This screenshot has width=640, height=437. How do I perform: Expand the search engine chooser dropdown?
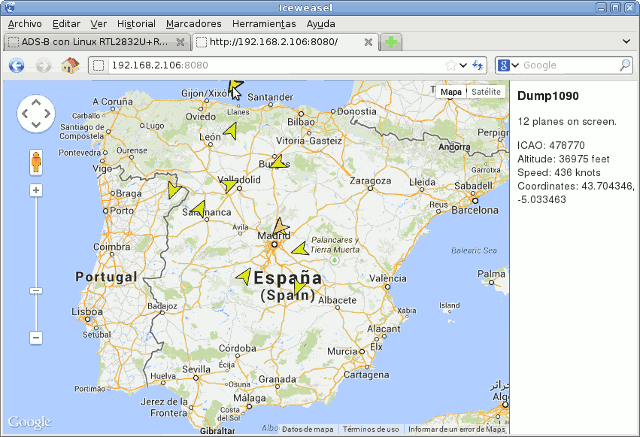pos(515,65)
